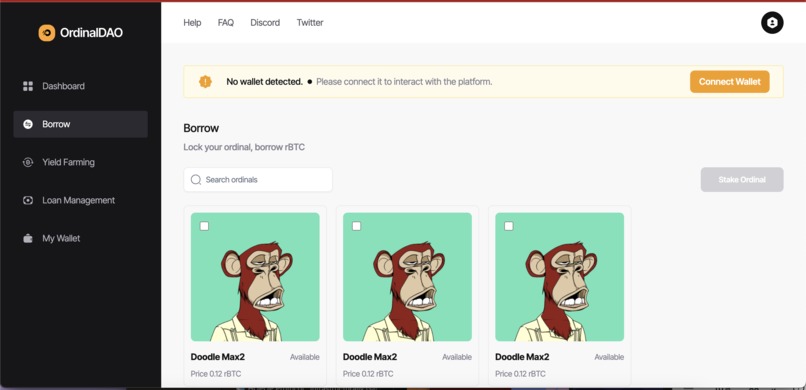Click the first card's Available status
Screen dimensions: 806x390
click(304, 357)
